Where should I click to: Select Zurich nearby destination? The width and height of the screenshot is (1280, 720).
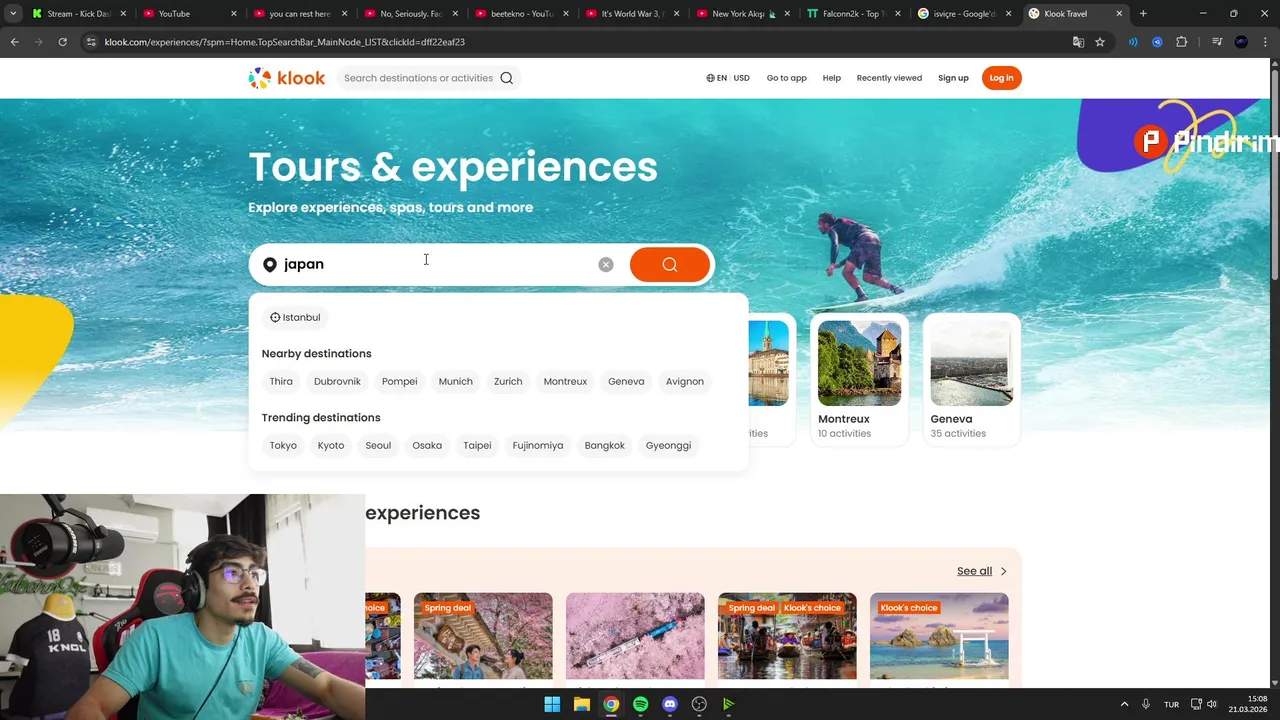[508, 381]
